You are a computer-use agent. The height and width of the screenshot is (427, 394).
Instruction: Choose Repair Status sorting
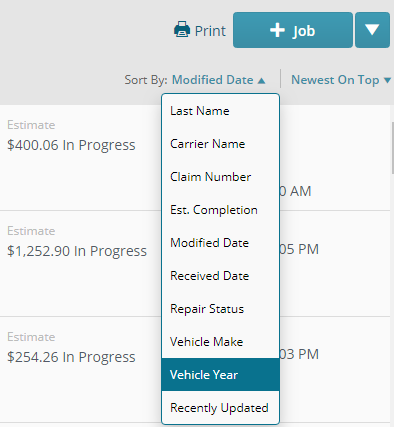220,309
